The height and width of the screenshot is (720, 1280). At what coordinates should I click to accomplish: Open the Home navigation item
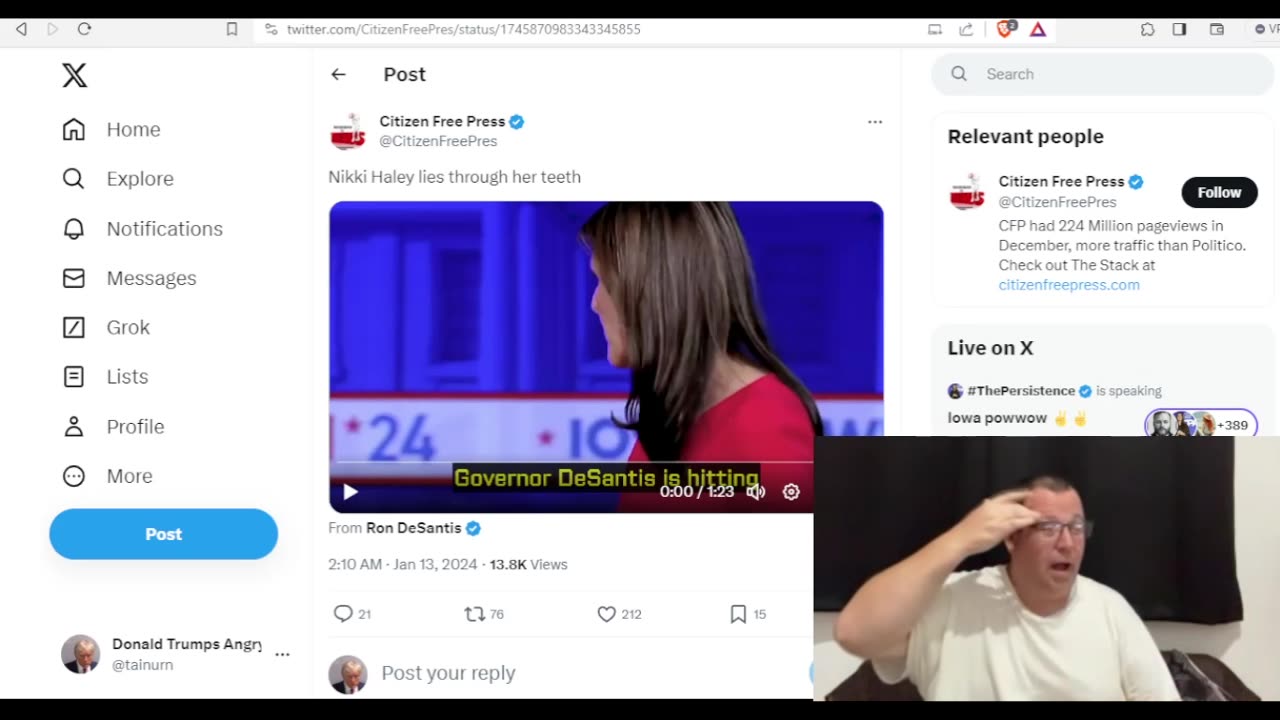click(111, 129)
